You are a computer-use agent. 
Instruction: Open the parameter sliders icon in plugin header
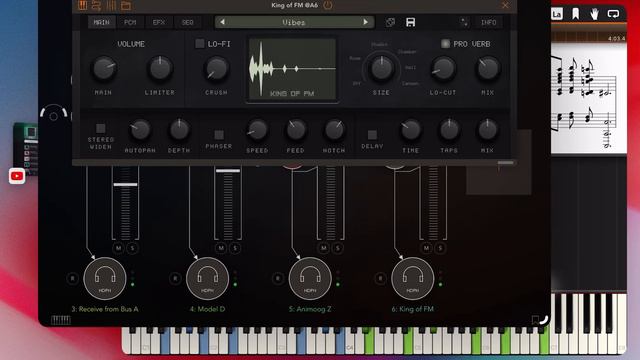click(x=111, y=5)
